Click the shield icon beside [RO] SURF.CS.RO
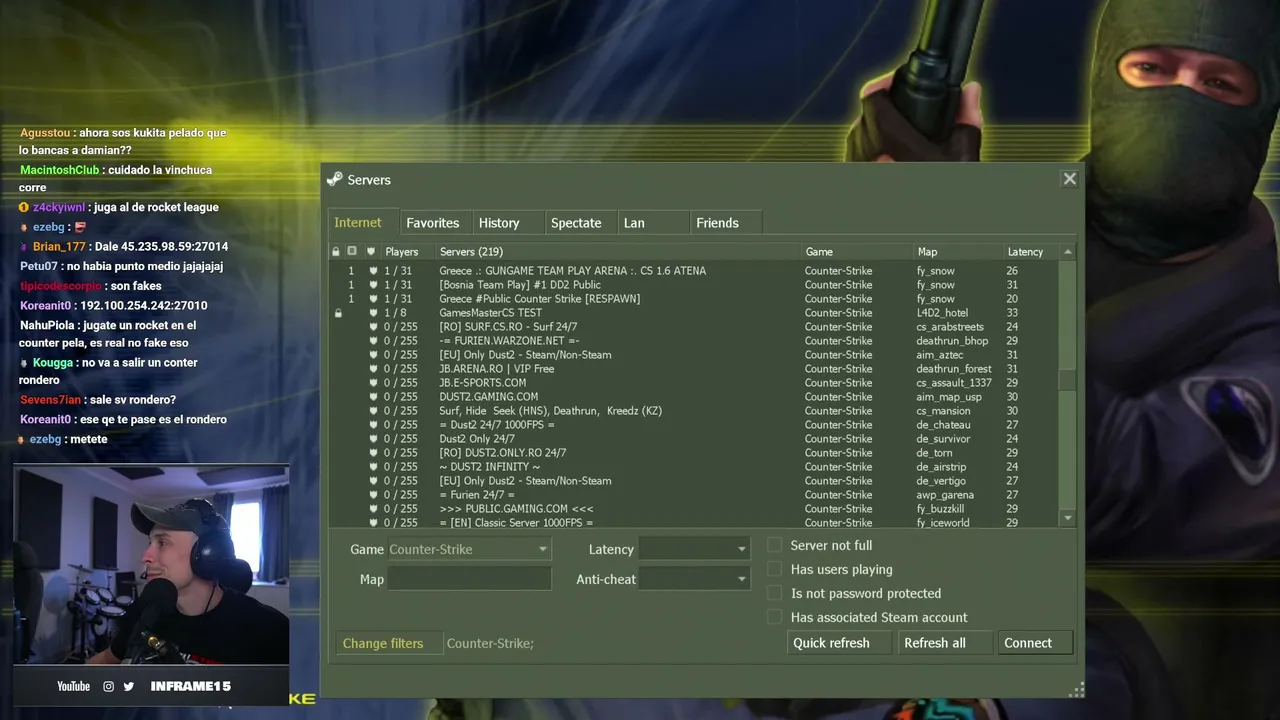This screenshot has width=1280, height=720. [373, 327]
